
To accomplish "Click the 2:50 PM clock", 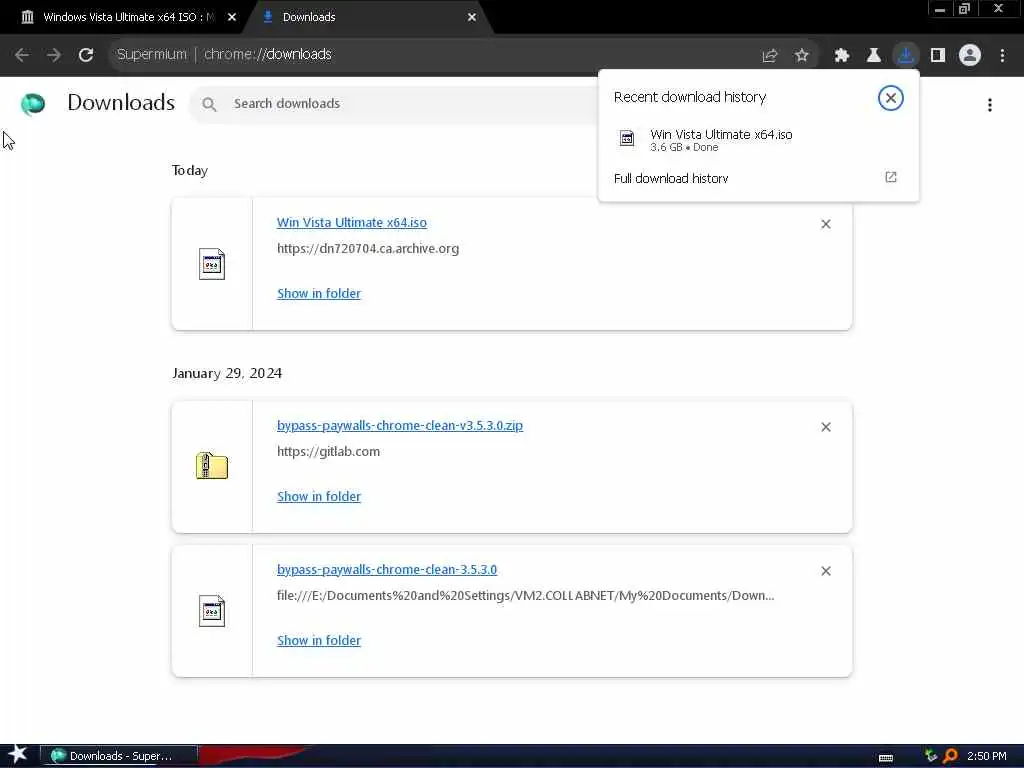I will click(x=987, y=756).
